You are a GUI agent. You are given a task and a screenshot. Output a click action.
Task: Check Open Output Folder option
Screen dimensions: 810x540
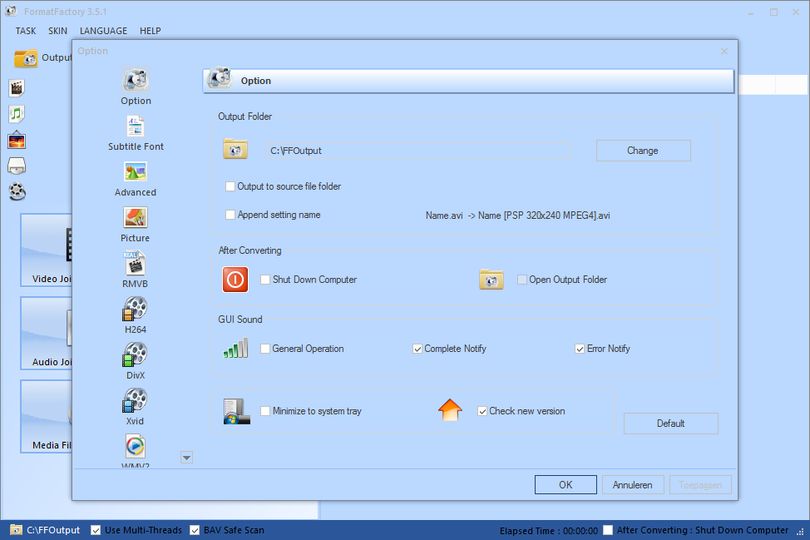point(522,280)
